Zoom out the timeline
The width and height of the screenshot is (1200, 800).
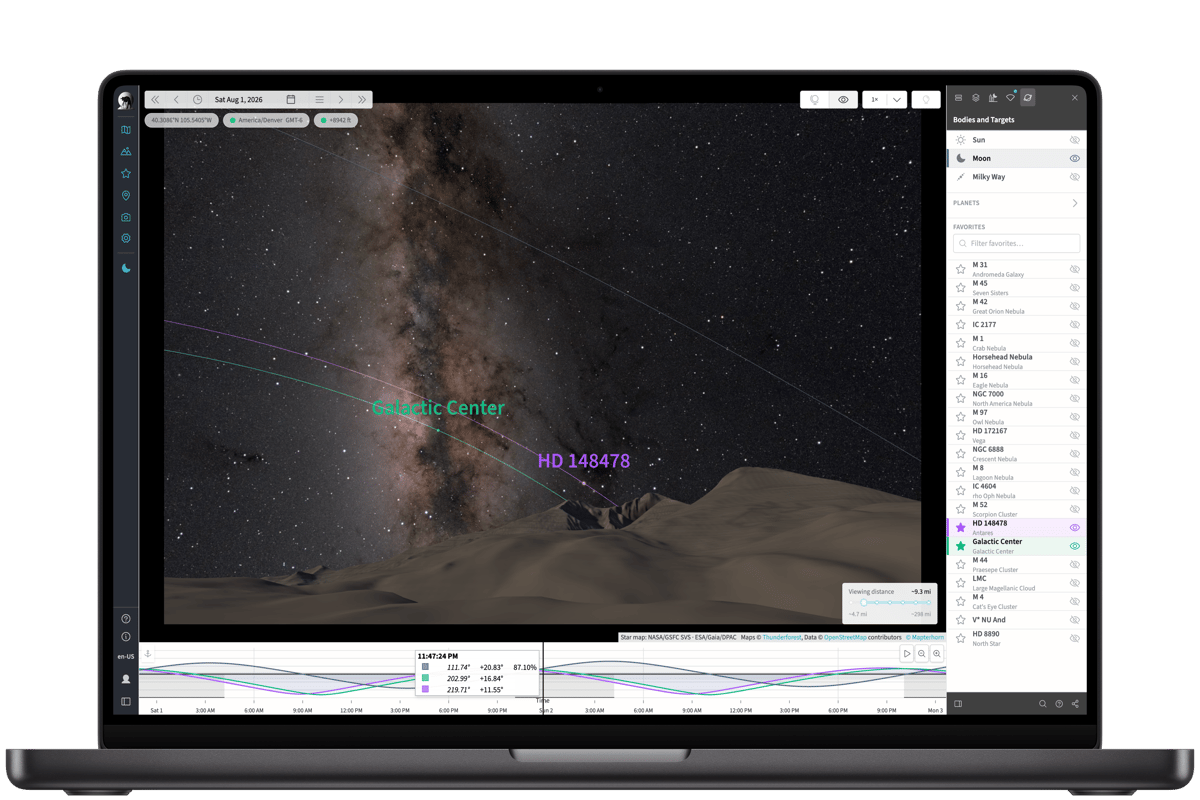coord(922,654)
